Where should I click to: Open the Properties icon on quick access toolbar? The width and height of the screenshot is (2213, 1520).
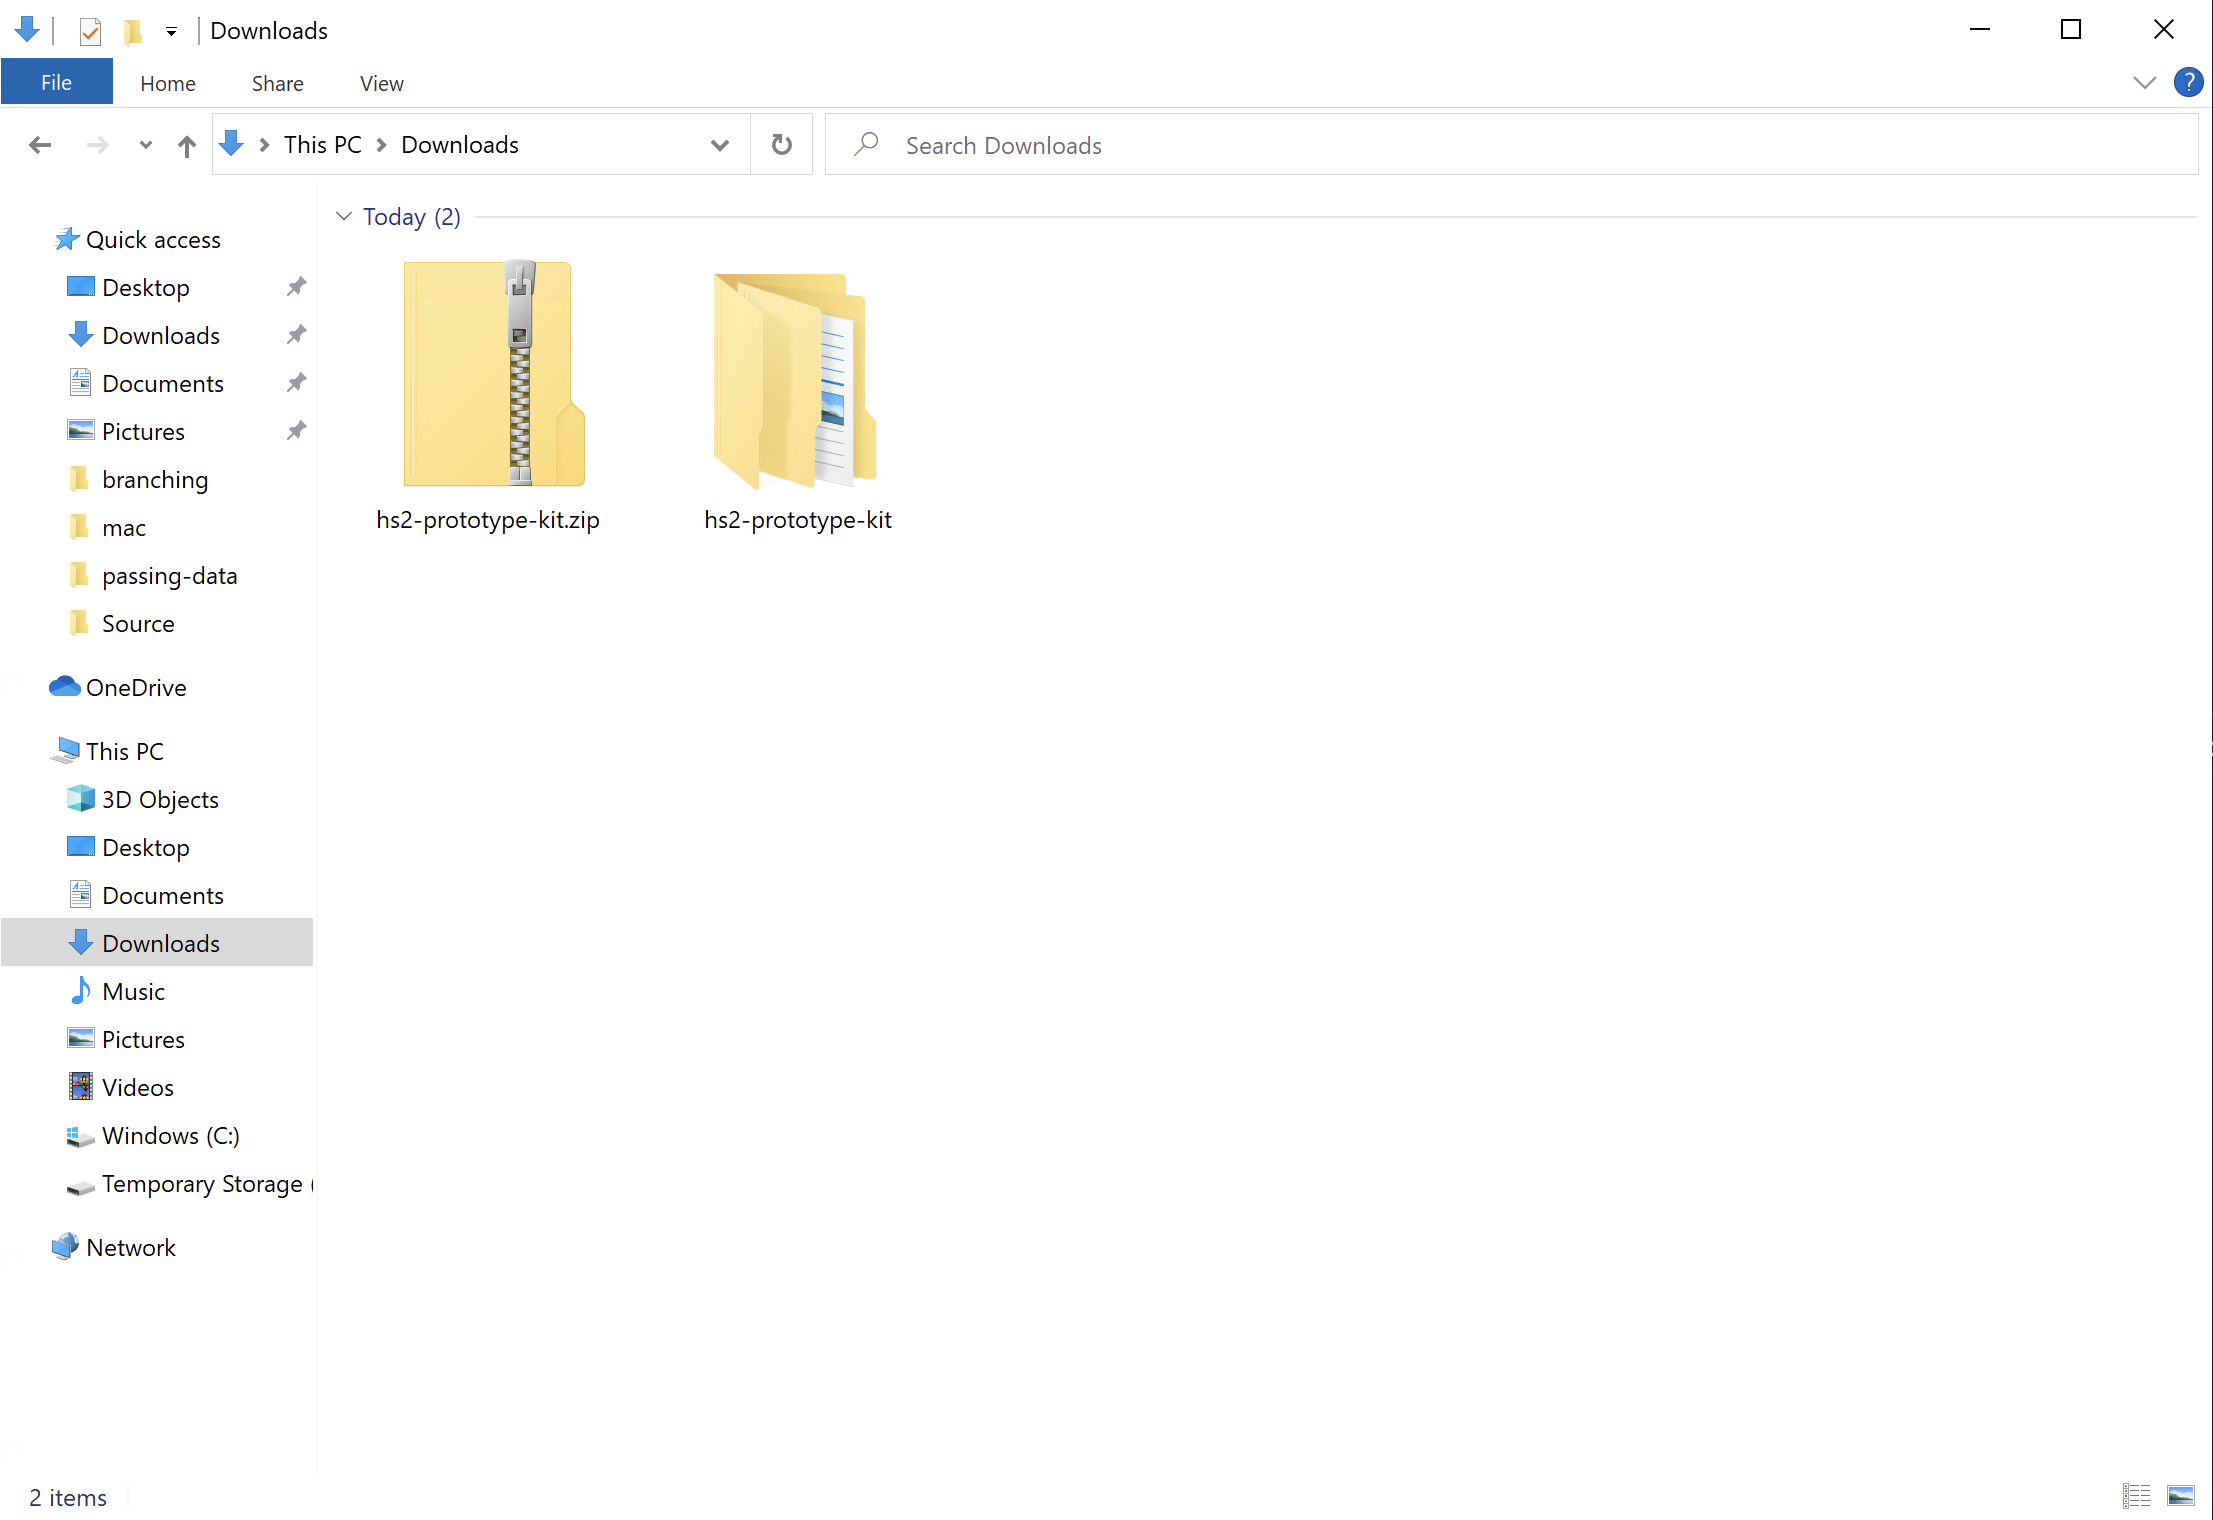point(90,31)
